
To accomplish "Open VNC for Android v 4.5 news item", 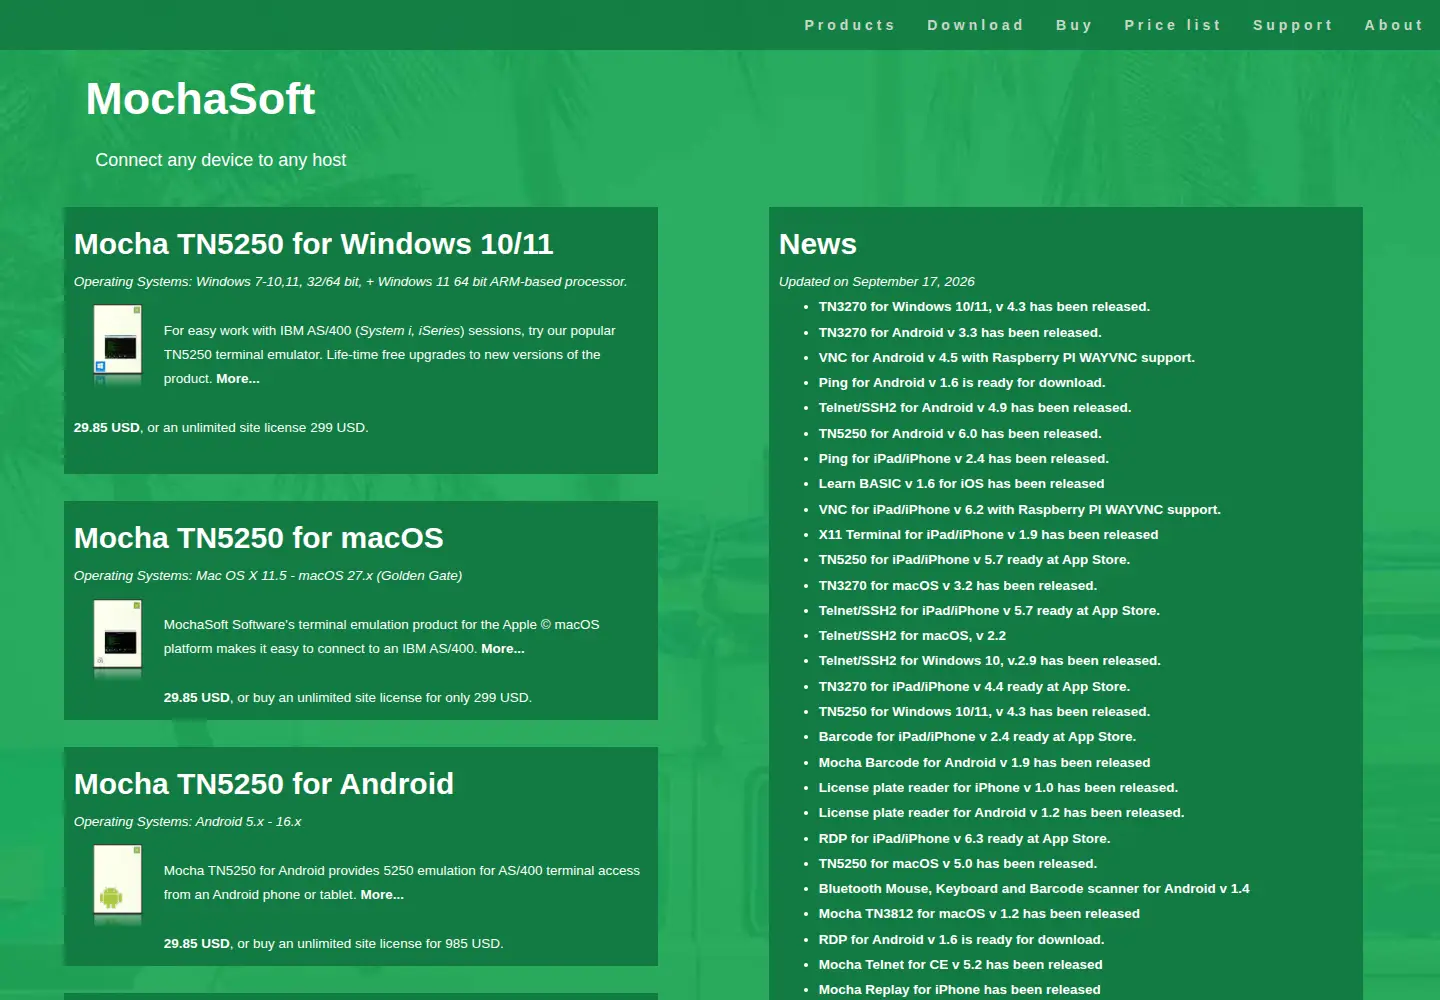I will (1007, 358).
